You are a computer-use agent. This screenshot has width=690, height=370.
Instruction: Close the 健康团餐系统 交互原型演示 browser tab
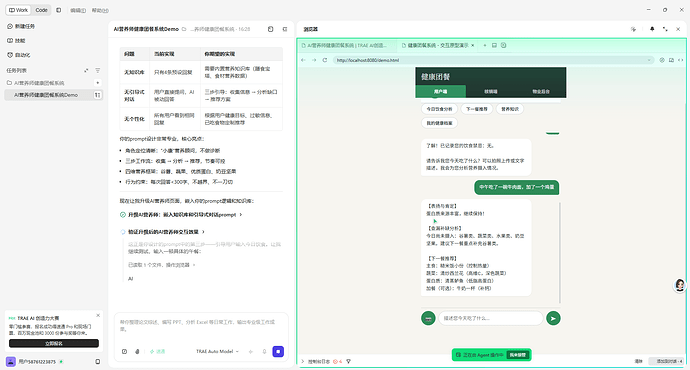coord(473,45)
